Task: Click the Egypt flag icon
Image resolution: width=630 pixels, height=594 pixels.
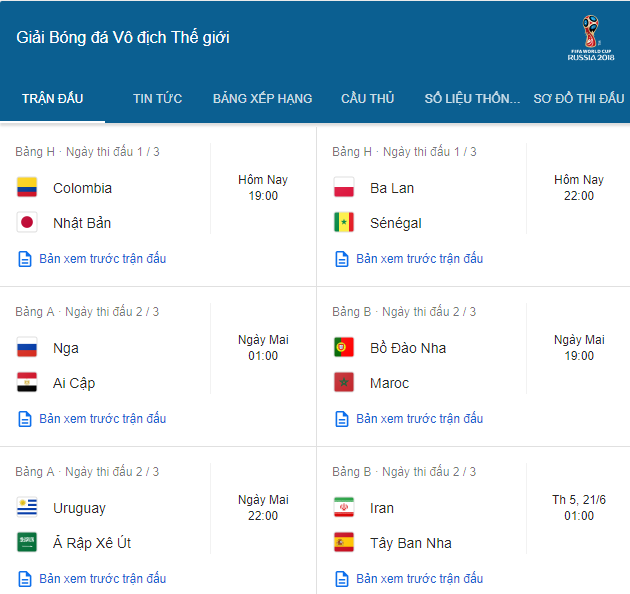Action: pos(27,383)
